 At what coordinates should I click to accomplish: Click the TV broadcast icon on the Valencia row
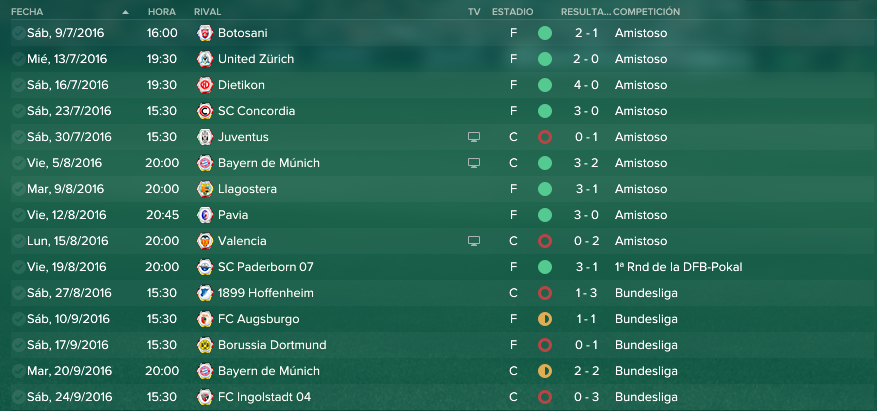pyautogui.click(x=474, y=241)
